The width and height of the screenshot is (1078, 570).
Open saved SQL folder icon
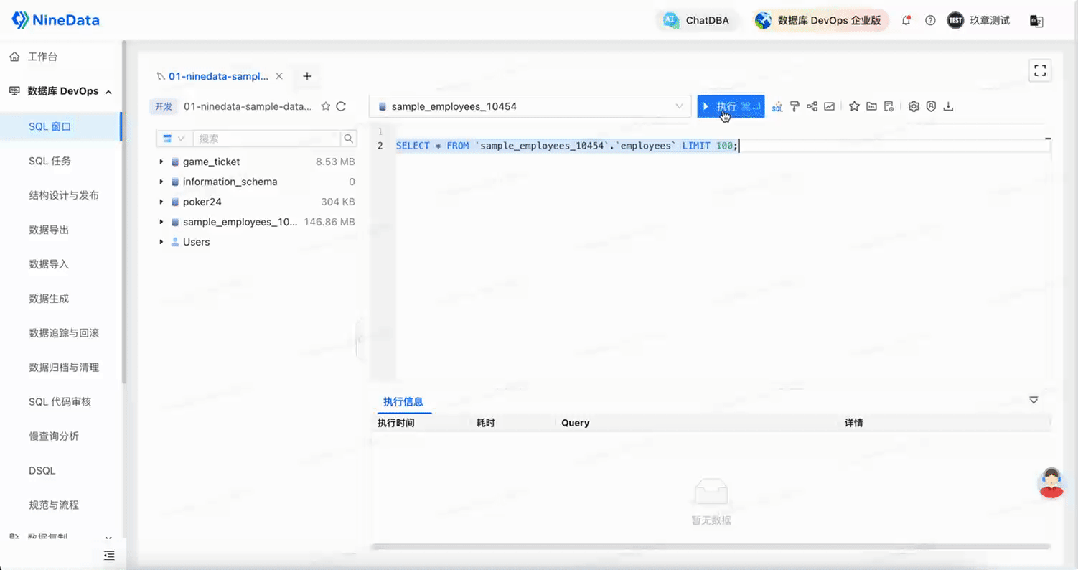tap(871, 107)
